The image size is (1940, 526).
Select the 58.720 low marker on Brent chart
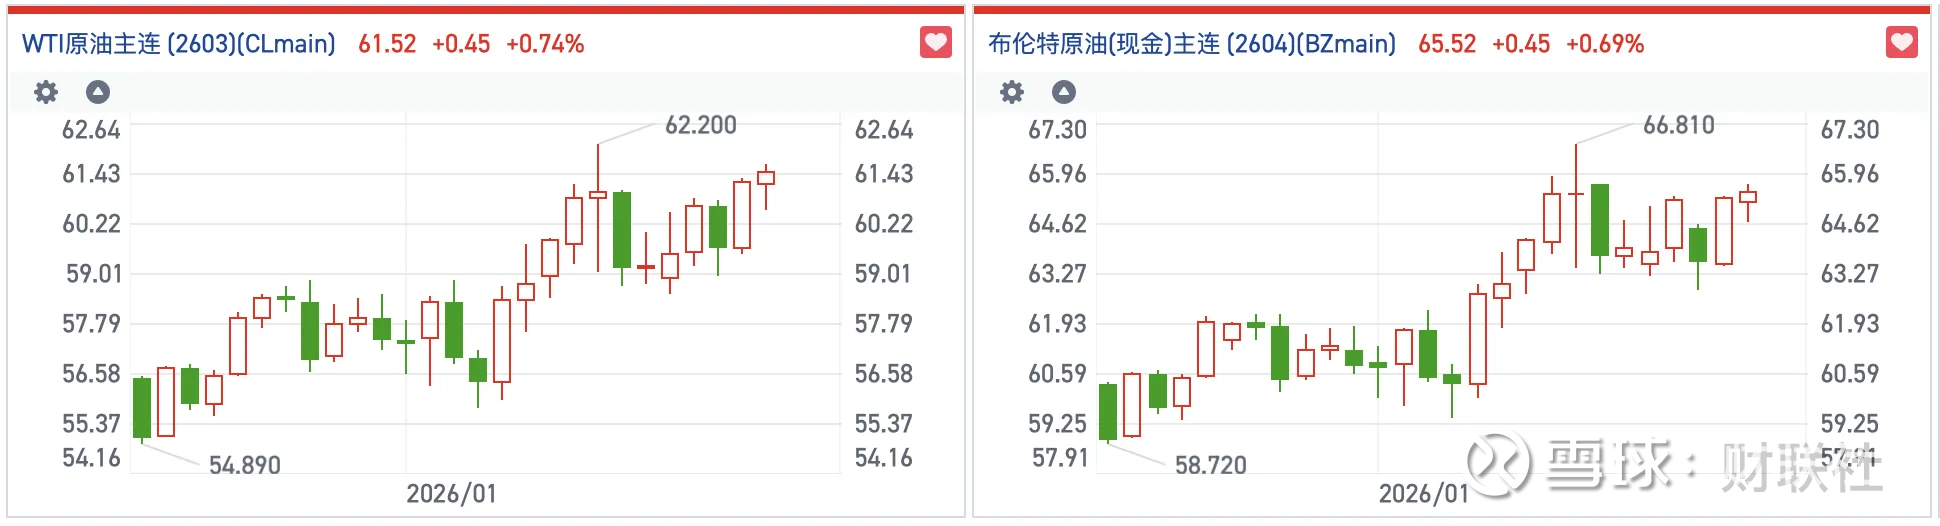[1210, 465]
